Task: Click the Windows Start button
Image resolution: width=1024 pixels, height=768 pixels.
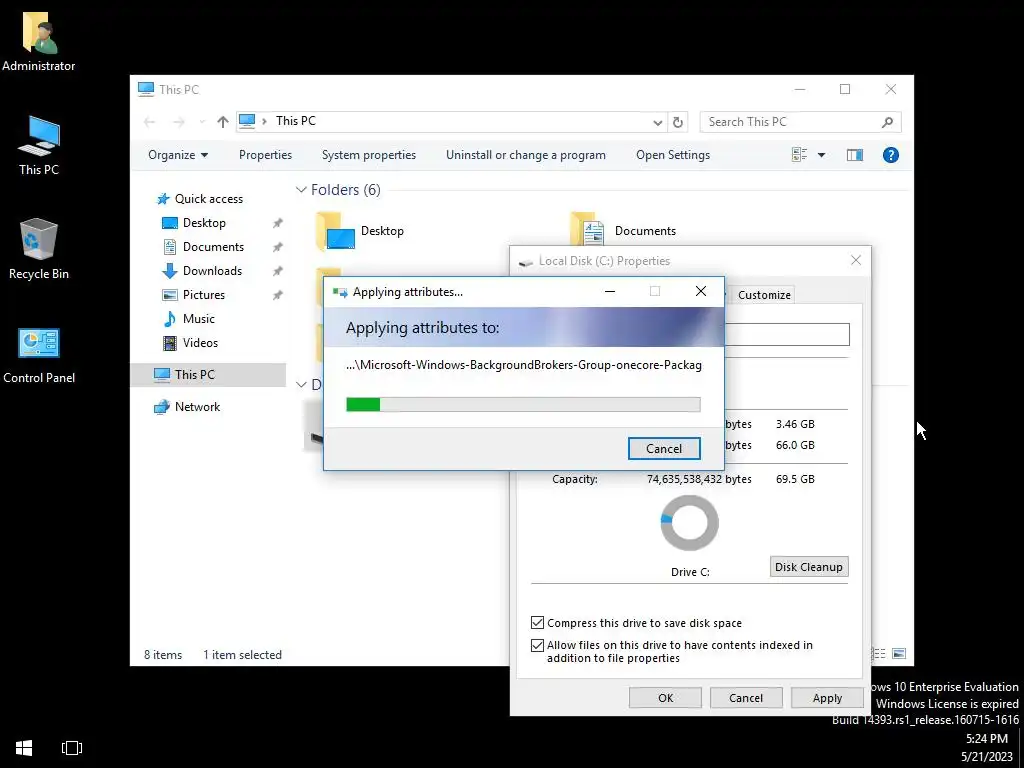Action: tap(24, 748)
